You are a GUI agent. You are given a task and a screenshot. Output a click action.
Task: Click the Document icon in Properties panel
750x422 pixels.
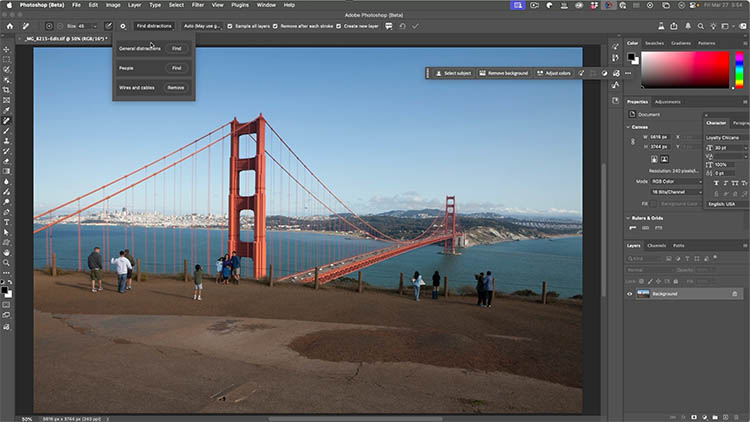pyautogui.click(x=632, y=114)
